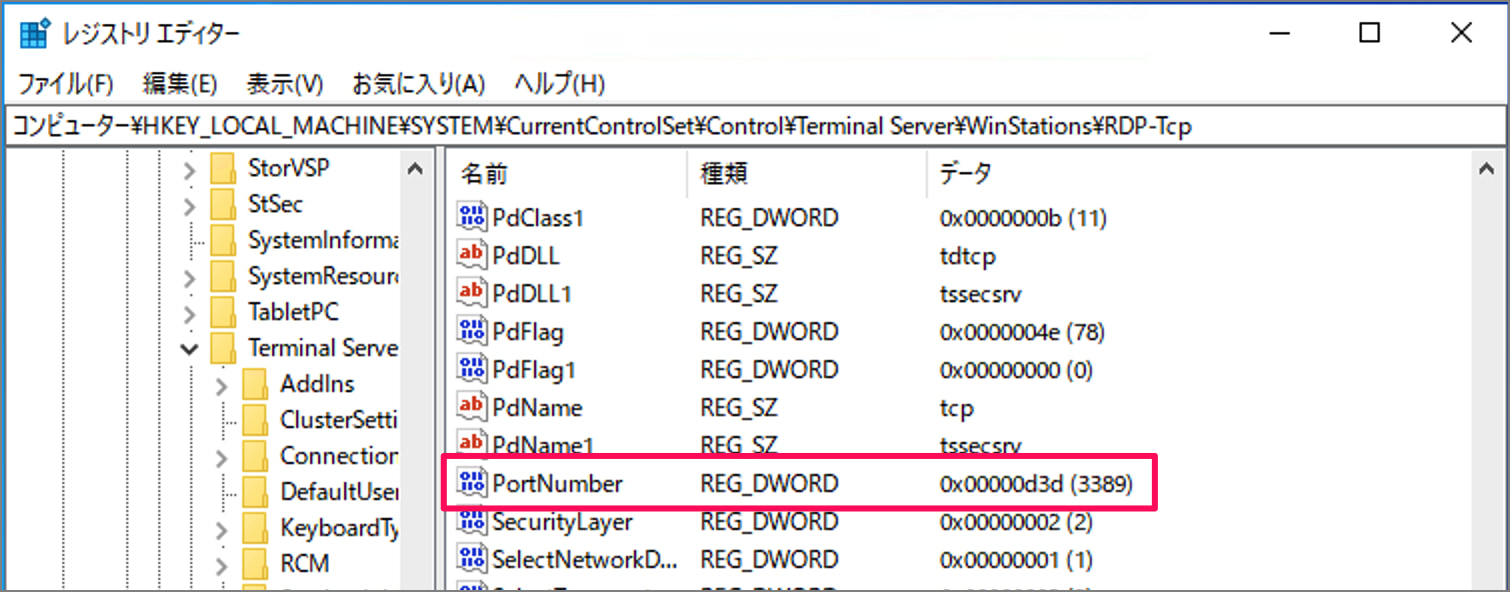The image size is (1510, 592).
Task: Select the StSec tree item
Action: pyautogui.click(x=274, y=203)
